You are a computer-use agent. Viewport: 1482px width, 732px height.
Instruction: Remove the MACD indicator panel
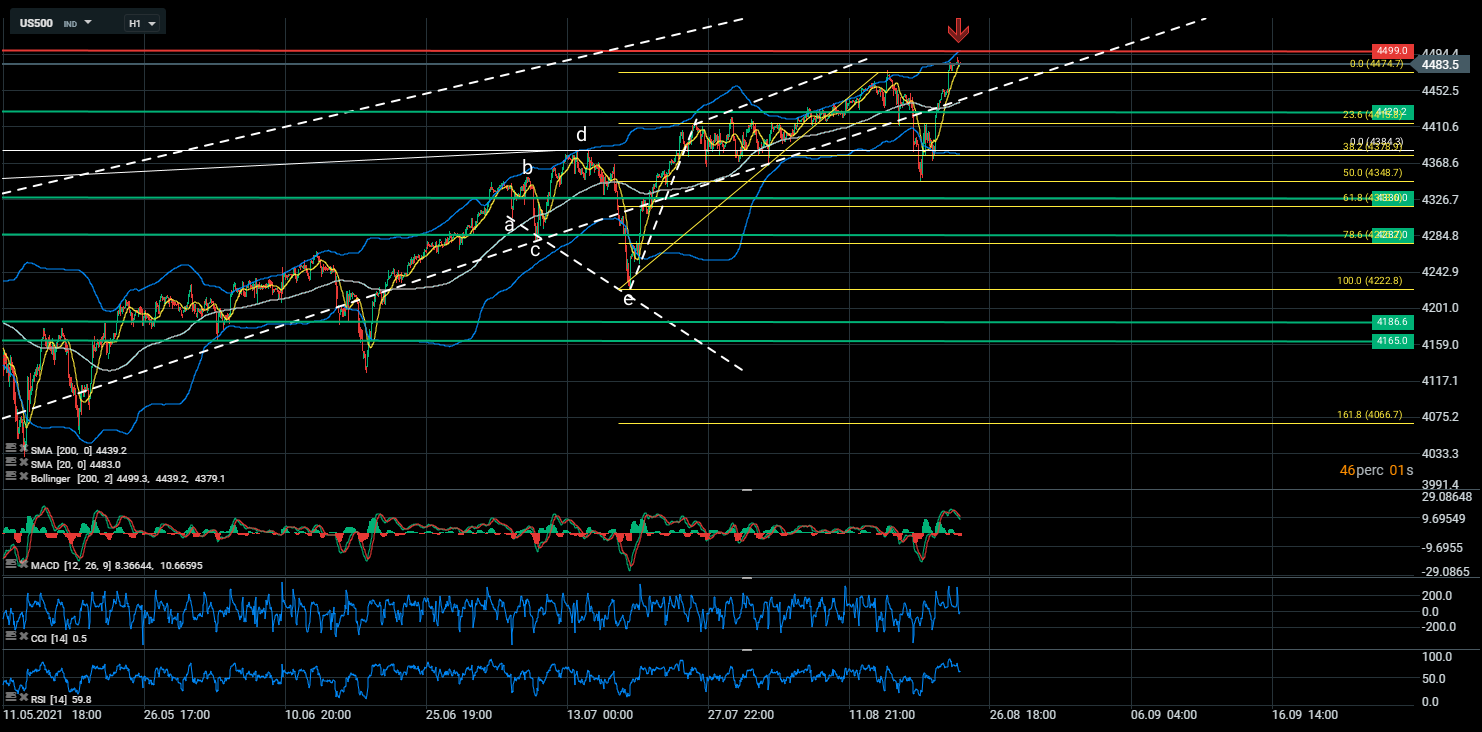(x=24, y=566)
